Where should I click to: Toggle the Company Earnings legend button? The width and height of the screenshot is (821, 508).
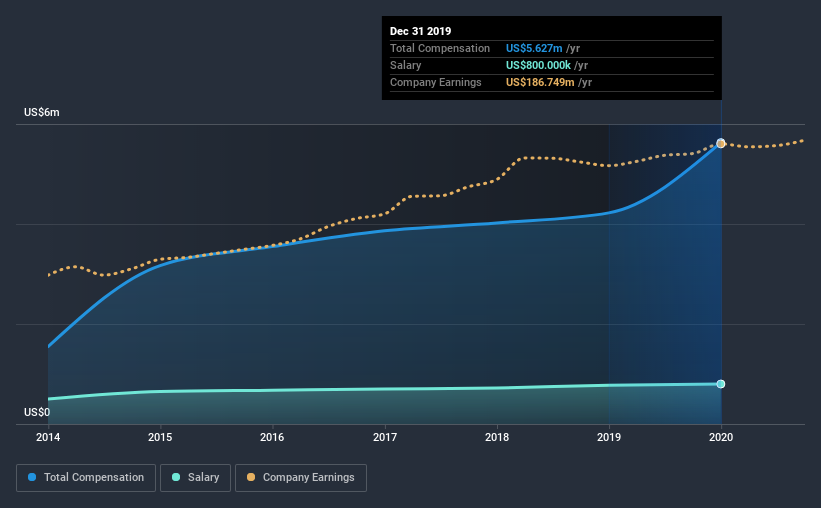tap(301, 478)
